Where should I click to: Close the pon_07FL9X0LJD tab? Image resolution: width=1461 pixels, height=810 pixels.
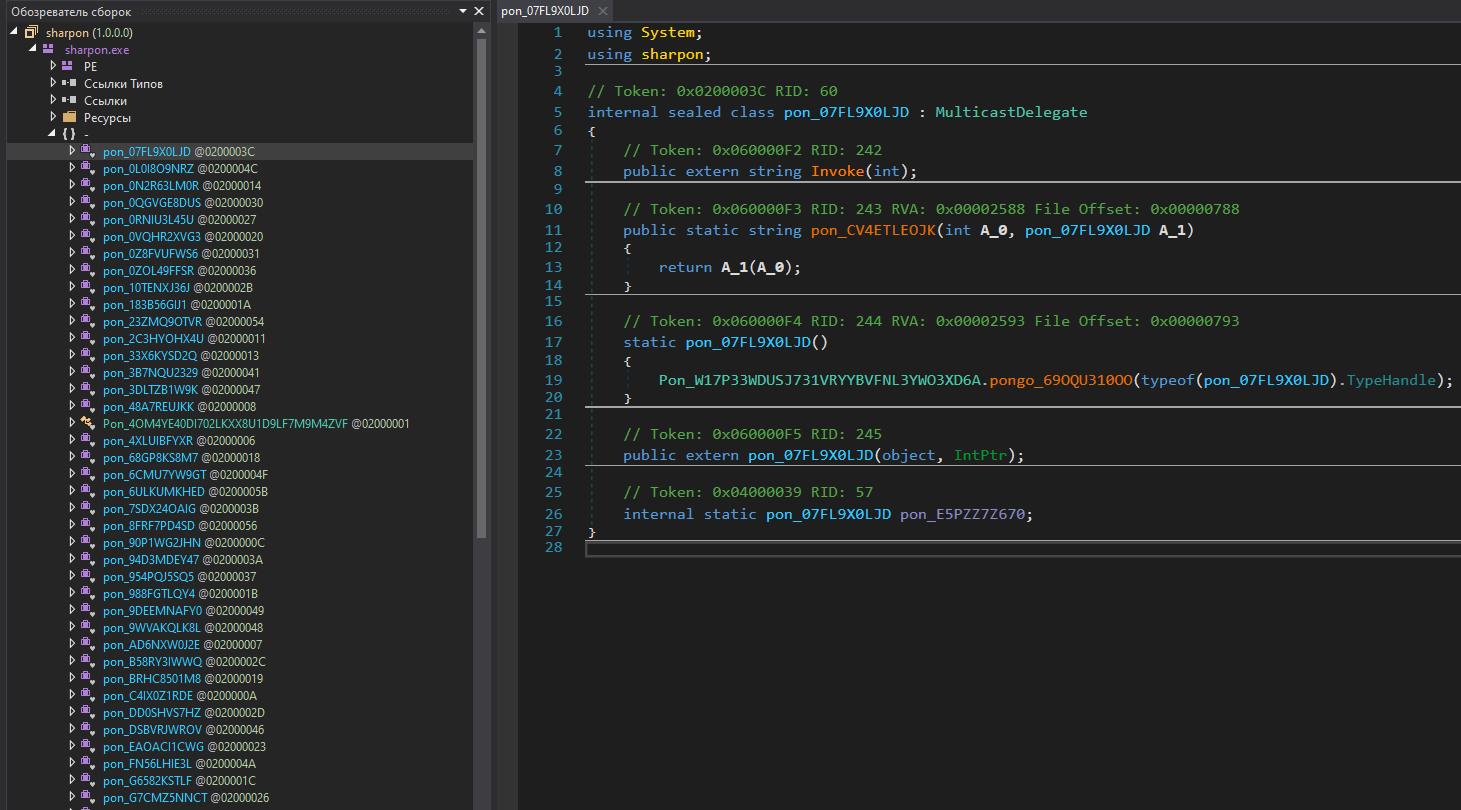click(x=604, y=11)
